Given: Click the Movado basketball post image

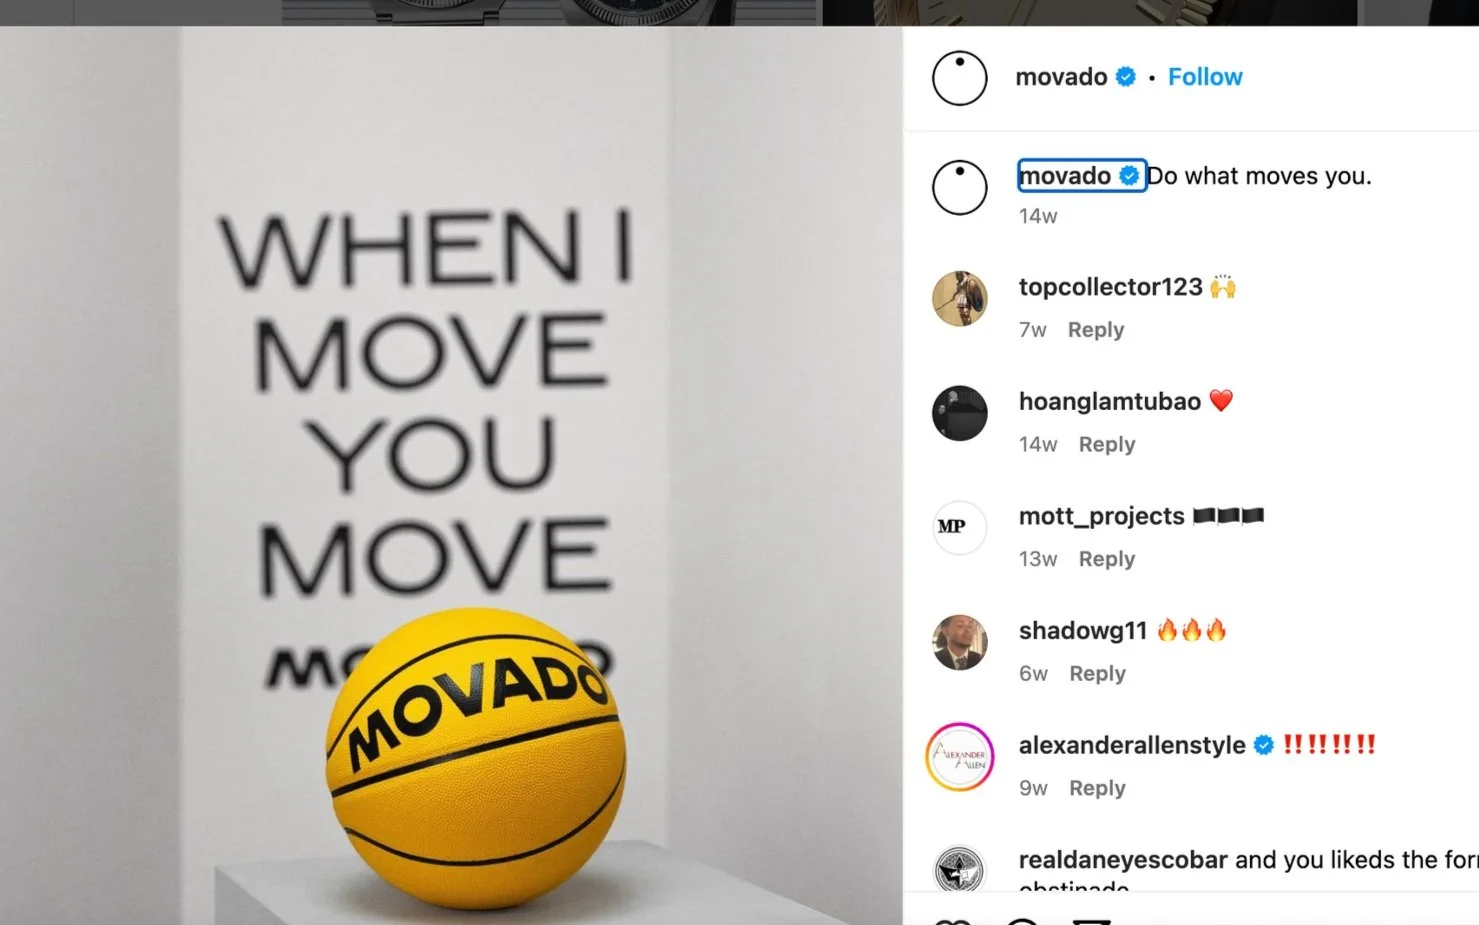Looking at the screenshot, I should (451, 476).
